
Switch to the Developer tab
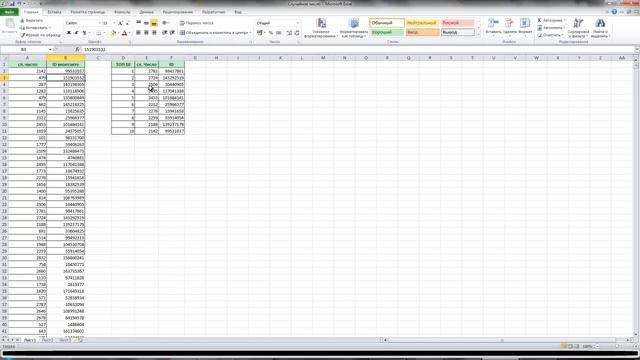213,12
